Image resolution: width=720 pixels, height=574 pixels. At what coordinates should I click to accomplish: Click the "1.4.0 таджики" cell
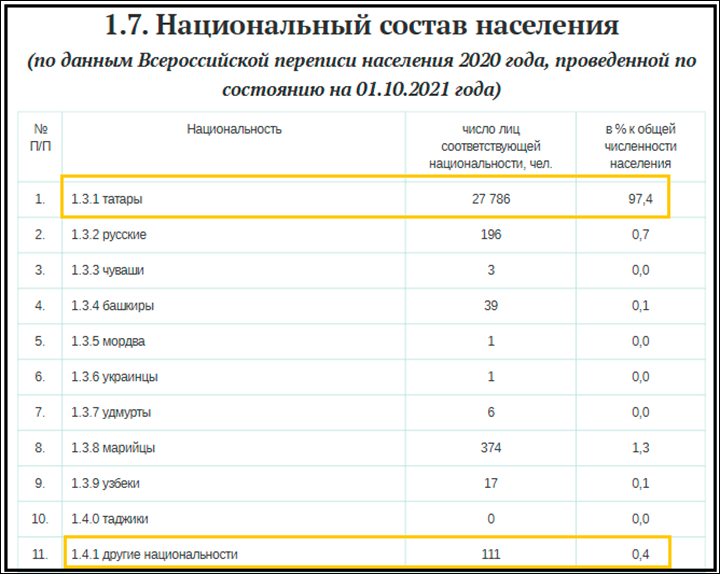pyautogui.click(x=110, y=519)
